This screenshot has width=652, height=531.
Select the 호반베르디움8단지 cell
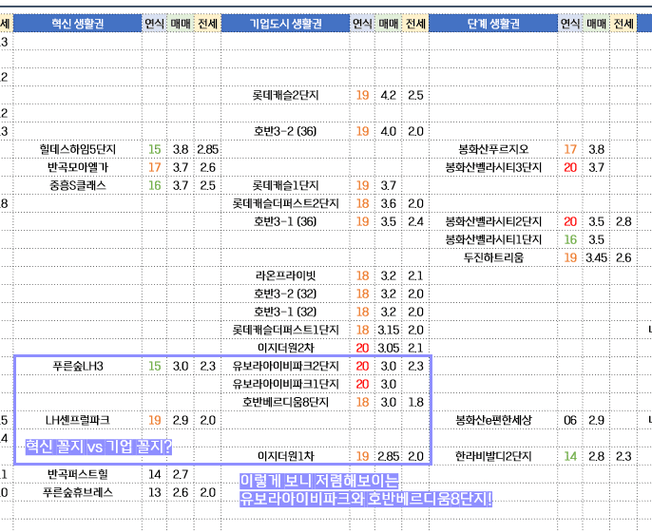pos(285,403)
